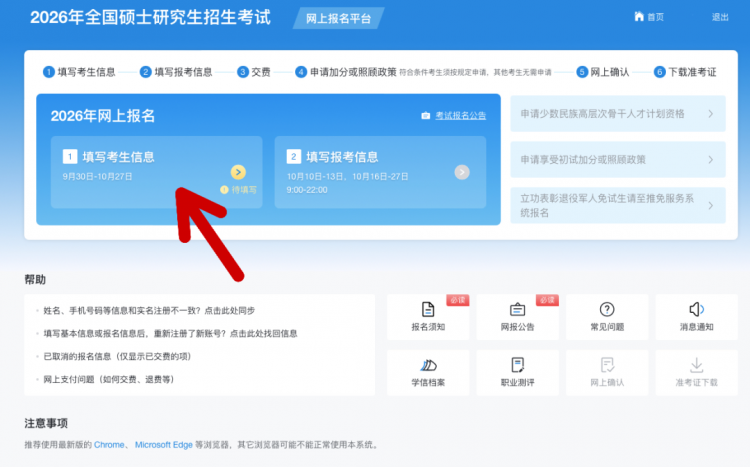Open the 职业测评 icon
750x467 pixels.
coord(517,365)
